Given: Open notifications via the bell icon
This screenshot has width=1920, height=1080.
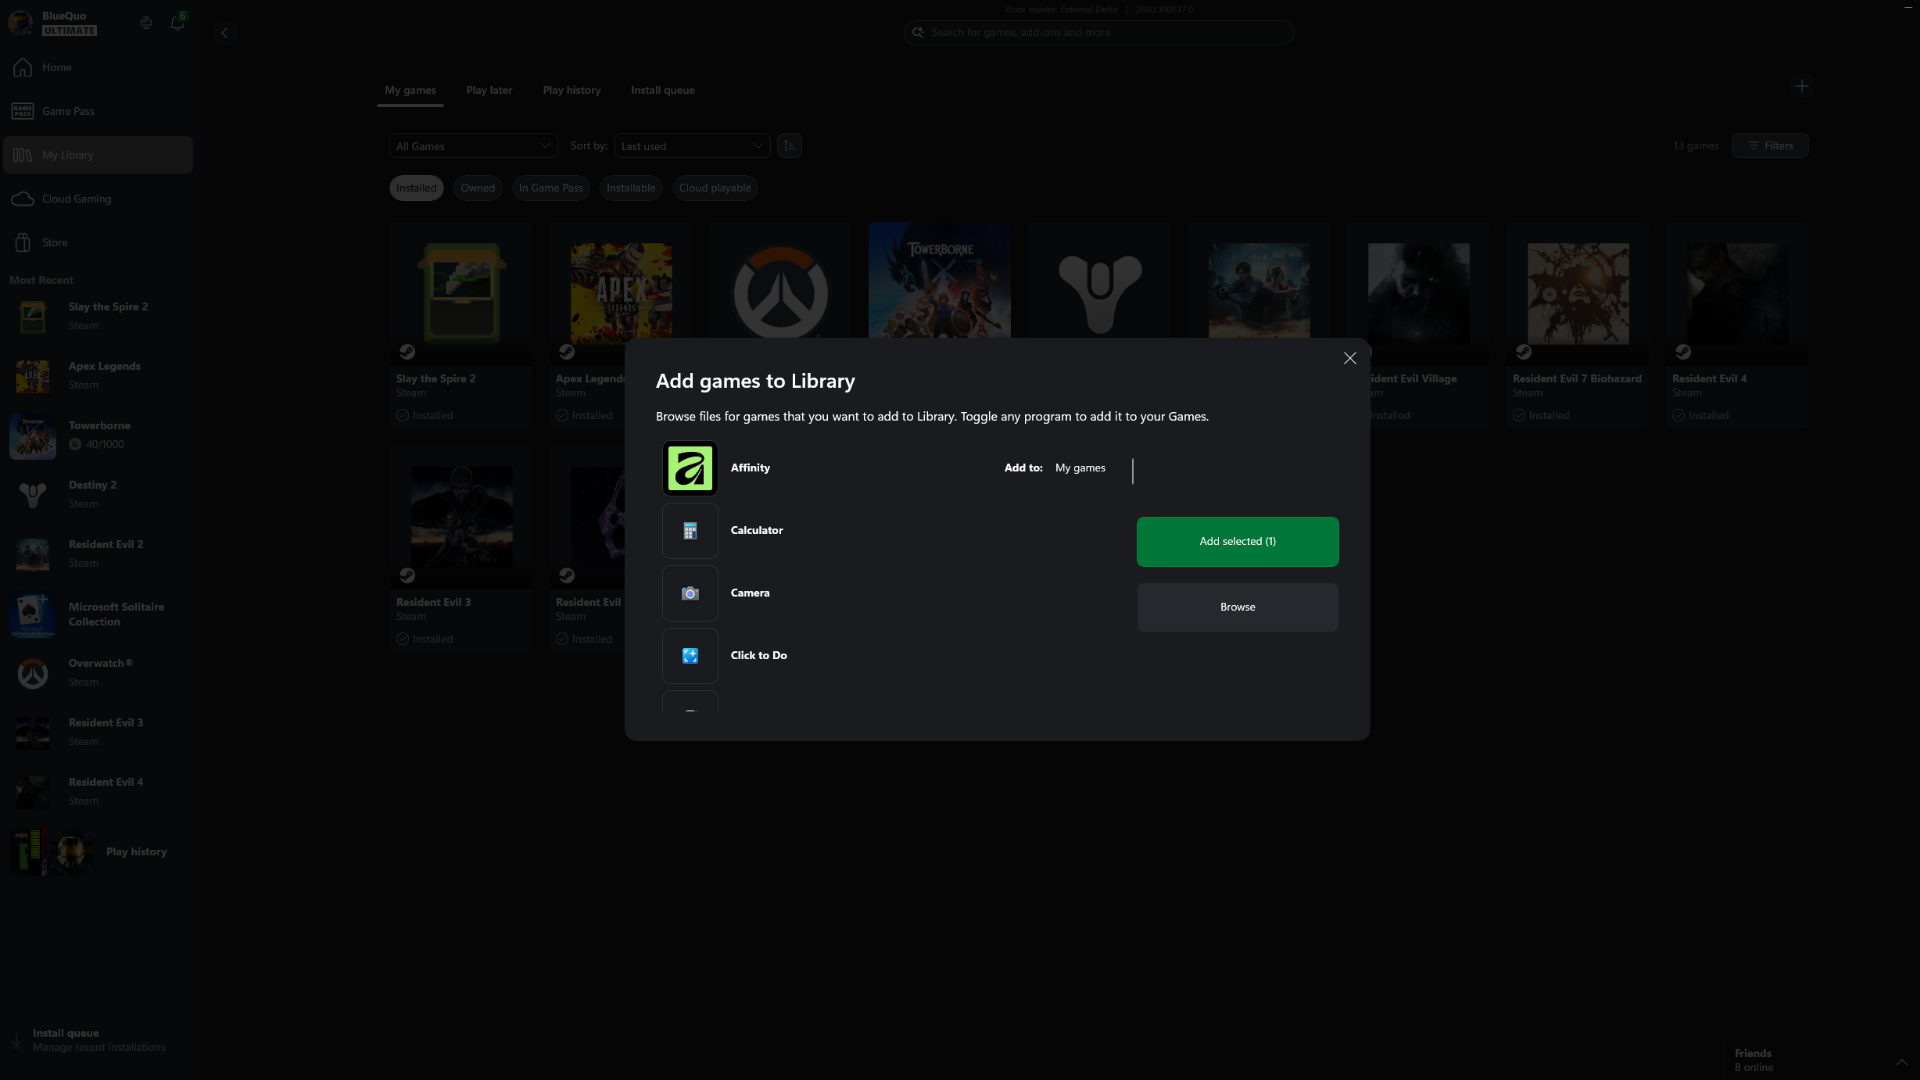Looking at the screenshot, I should (x=178, y=23).
